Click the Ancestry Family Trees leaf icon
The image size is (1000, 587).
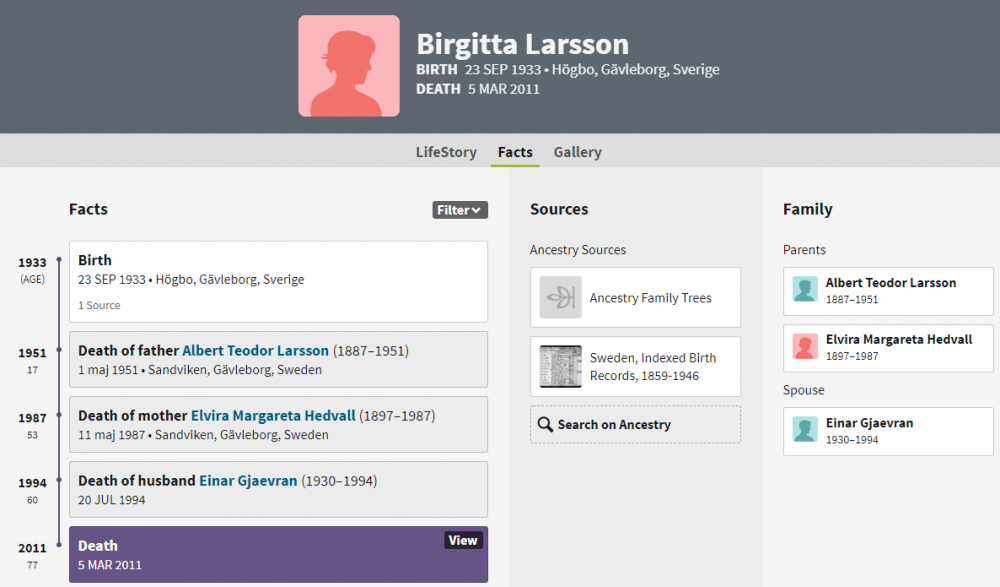(x=561, y=297)
